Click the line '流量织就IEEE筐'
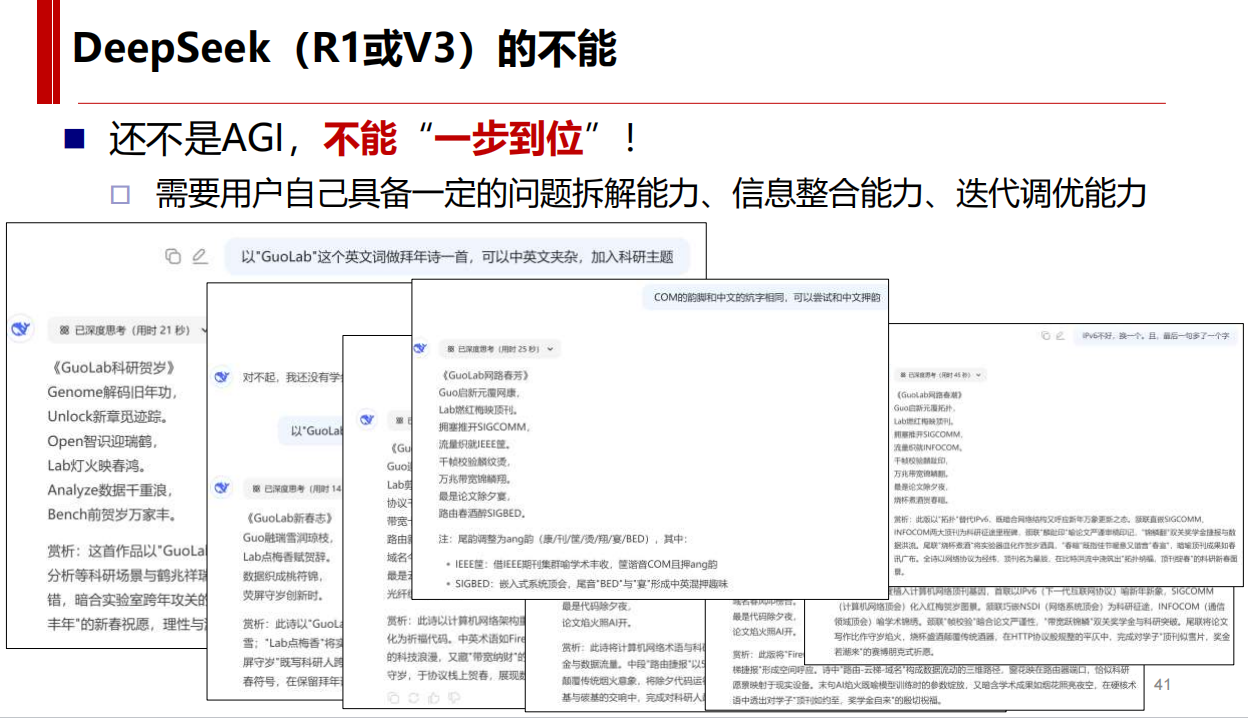The height and width of the screenshot is (718, 1248). [x=476, y=445]
